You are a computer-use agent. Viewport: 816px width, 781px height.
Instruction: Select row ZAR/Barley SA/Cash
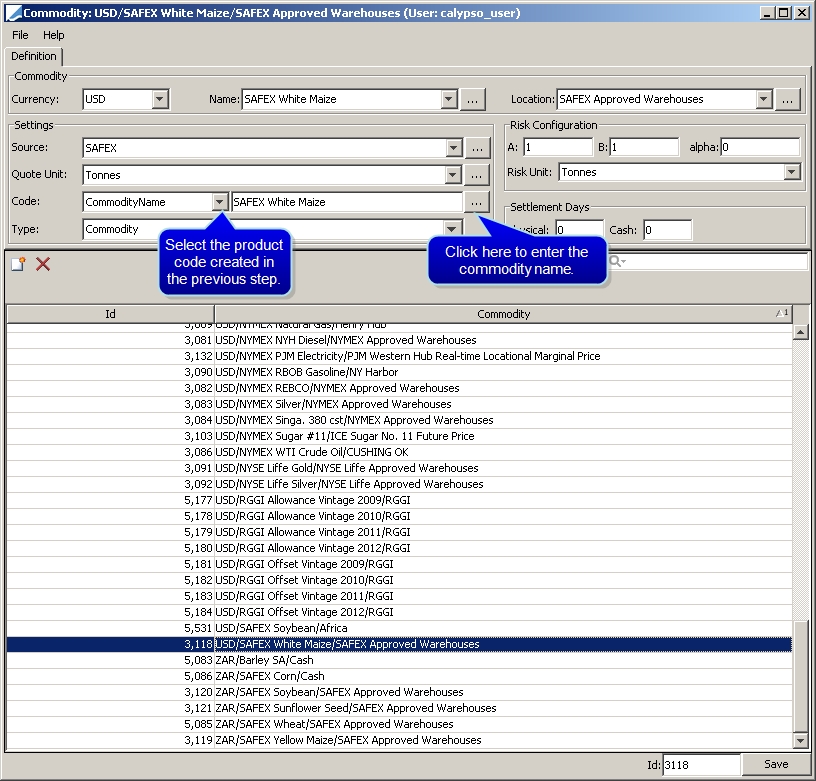[399, 660]
